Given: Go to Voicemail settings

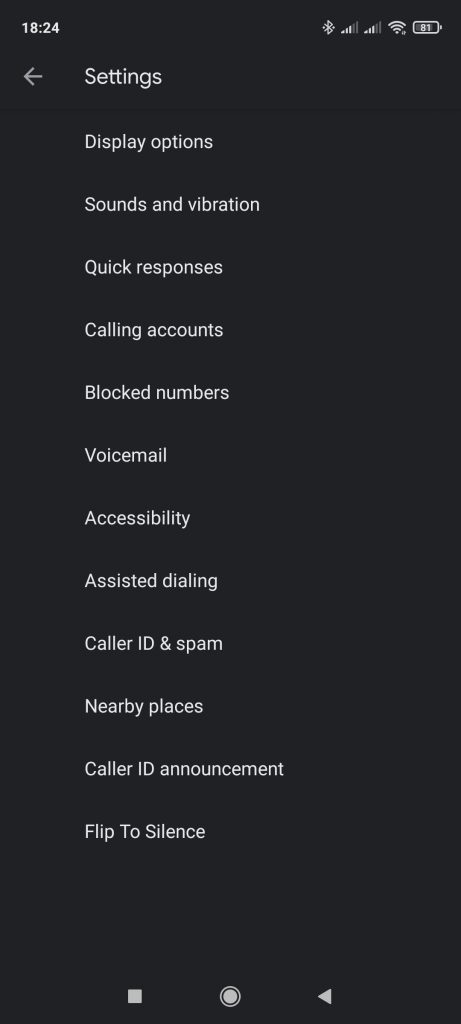Looking at the screenshot, I should pos(230,455).
